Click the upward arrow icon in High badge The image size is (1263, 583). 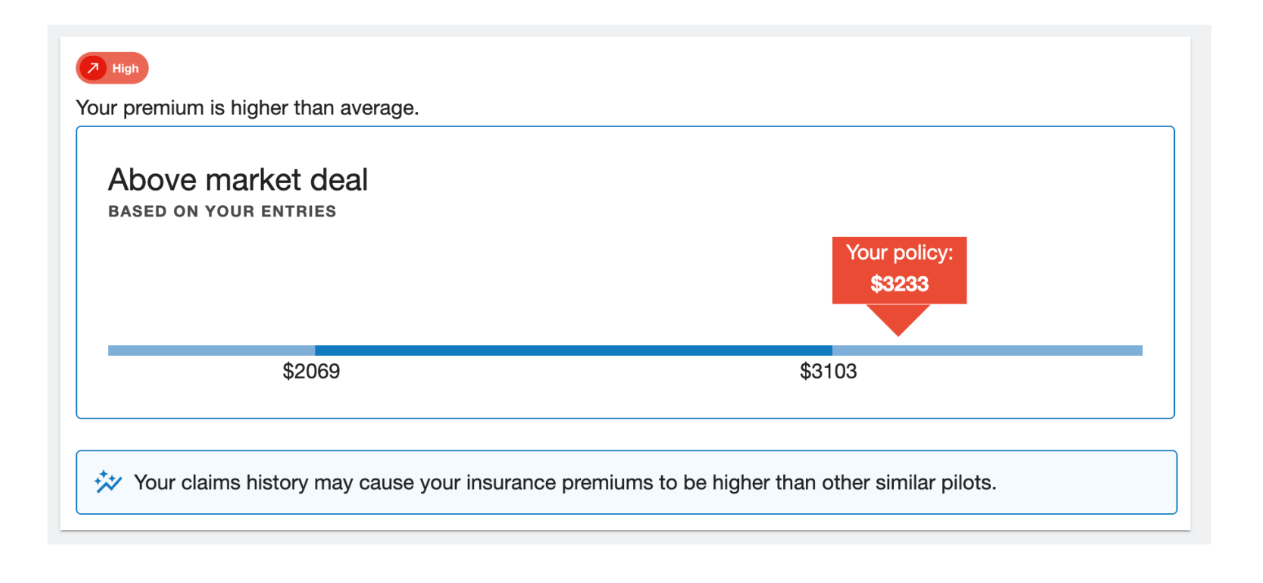[93, 69]
